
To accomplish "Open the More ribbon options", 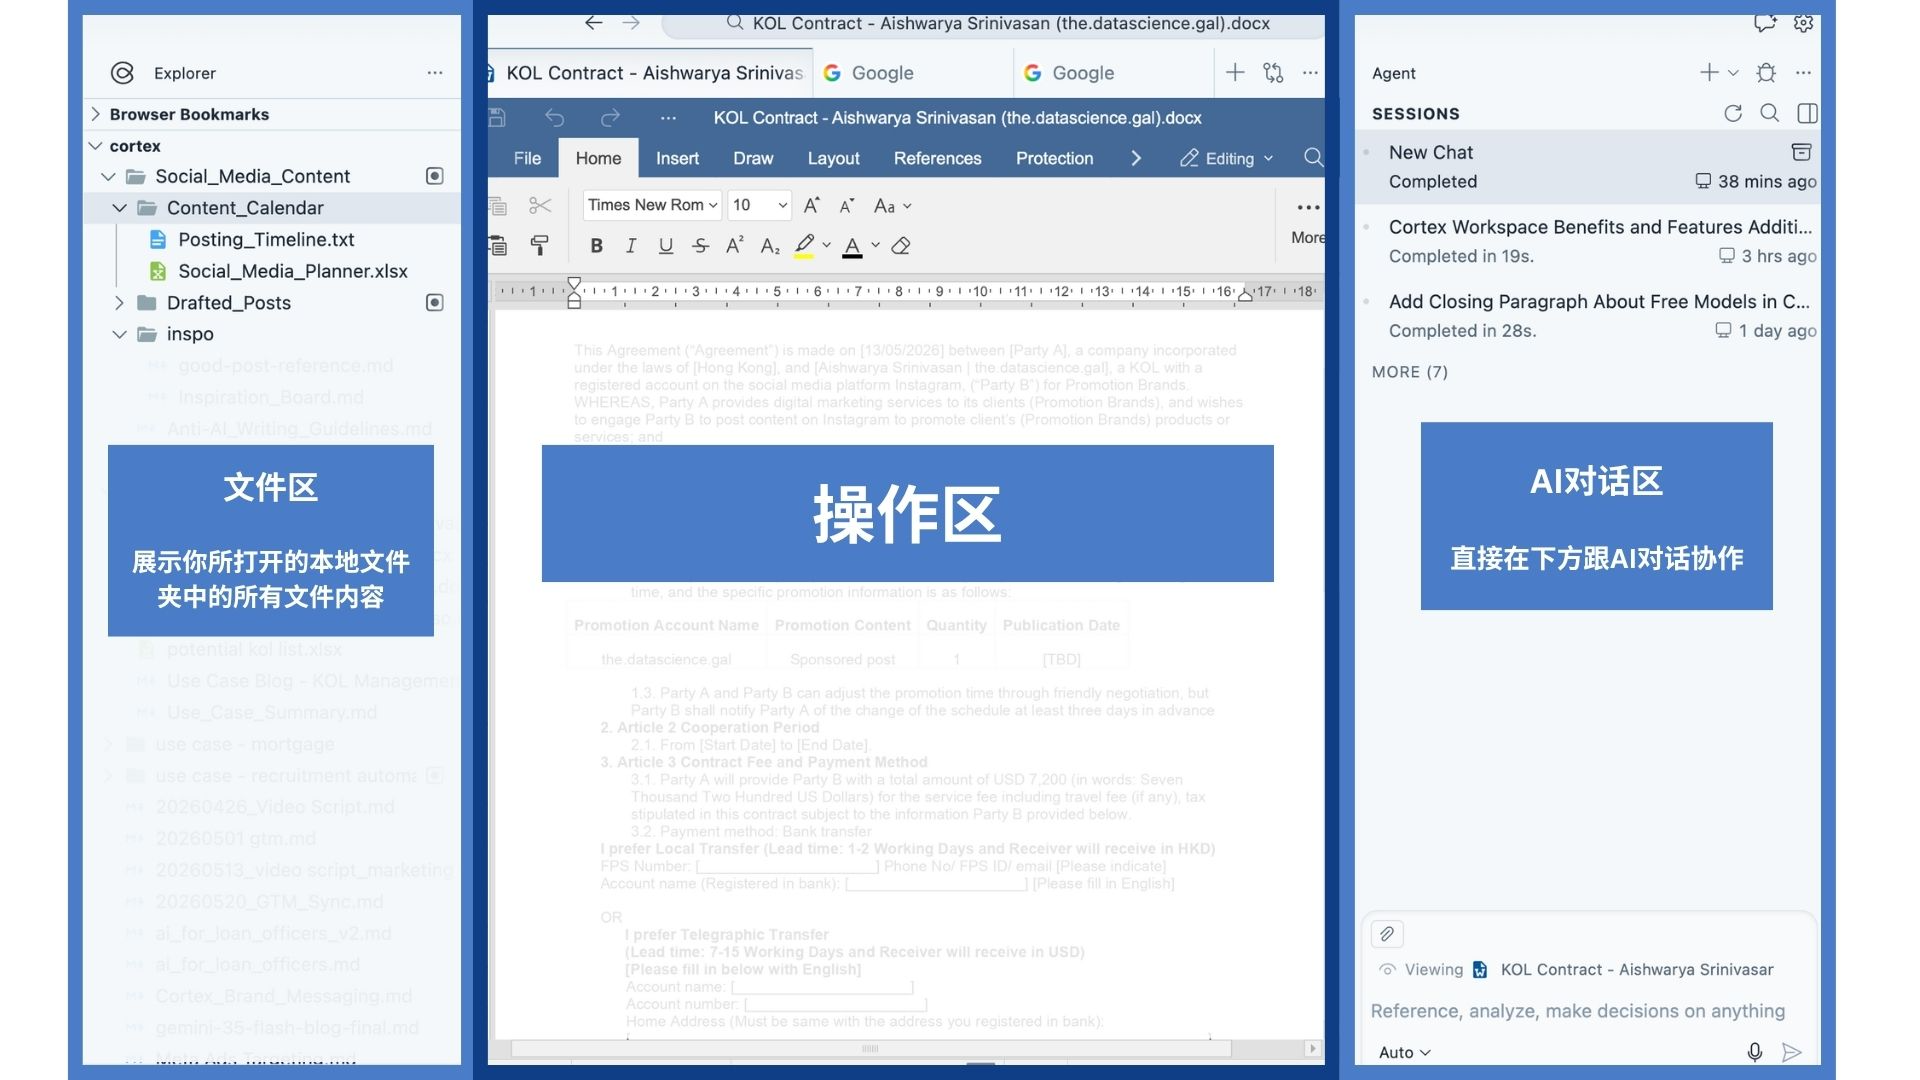I will (1308, 220).
